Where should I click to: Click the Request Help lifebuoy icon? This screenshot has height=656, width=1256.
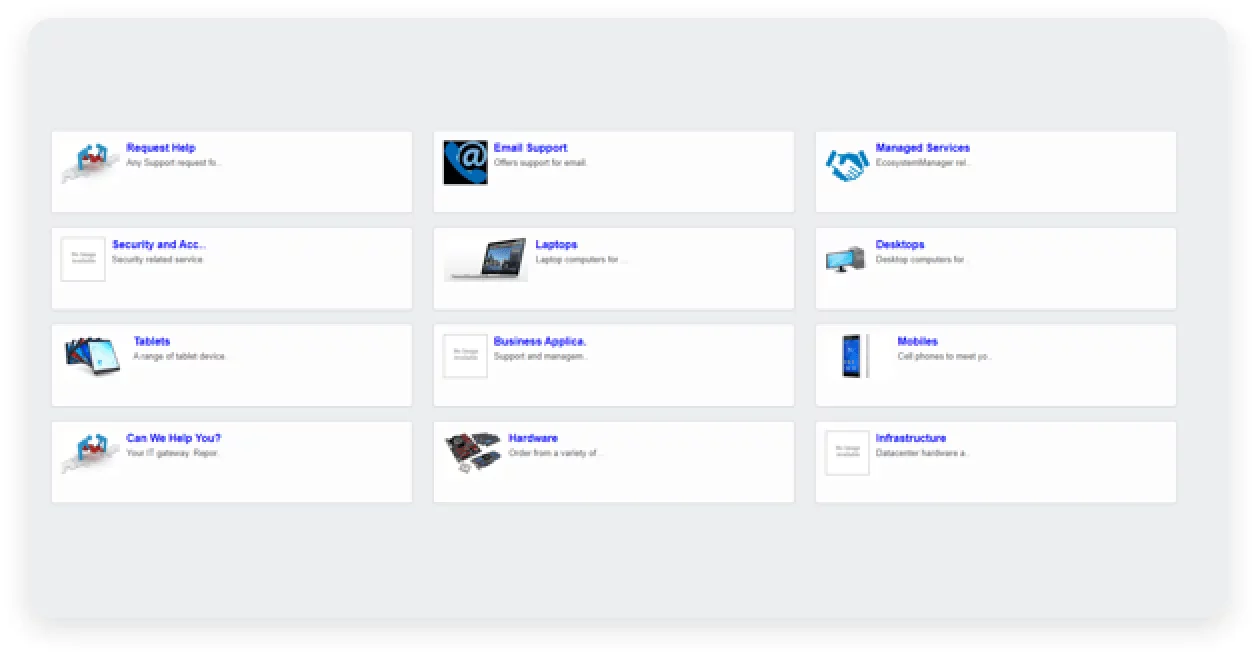coord(90,162)
